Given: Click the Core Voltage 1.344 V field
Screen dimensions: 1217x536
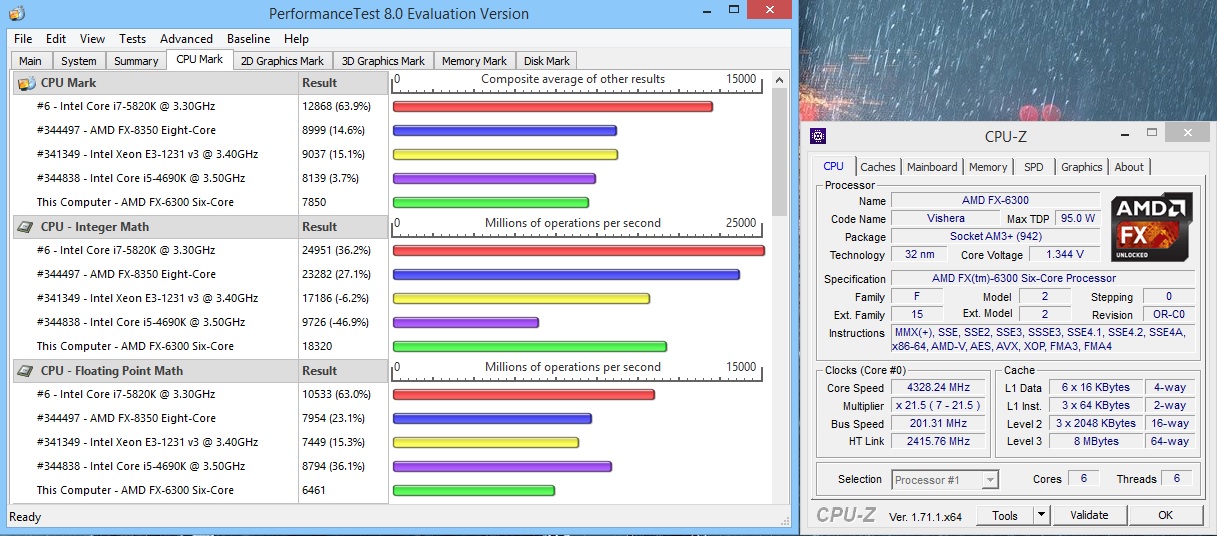Looking at the screenshot, I should [1065, 255].
